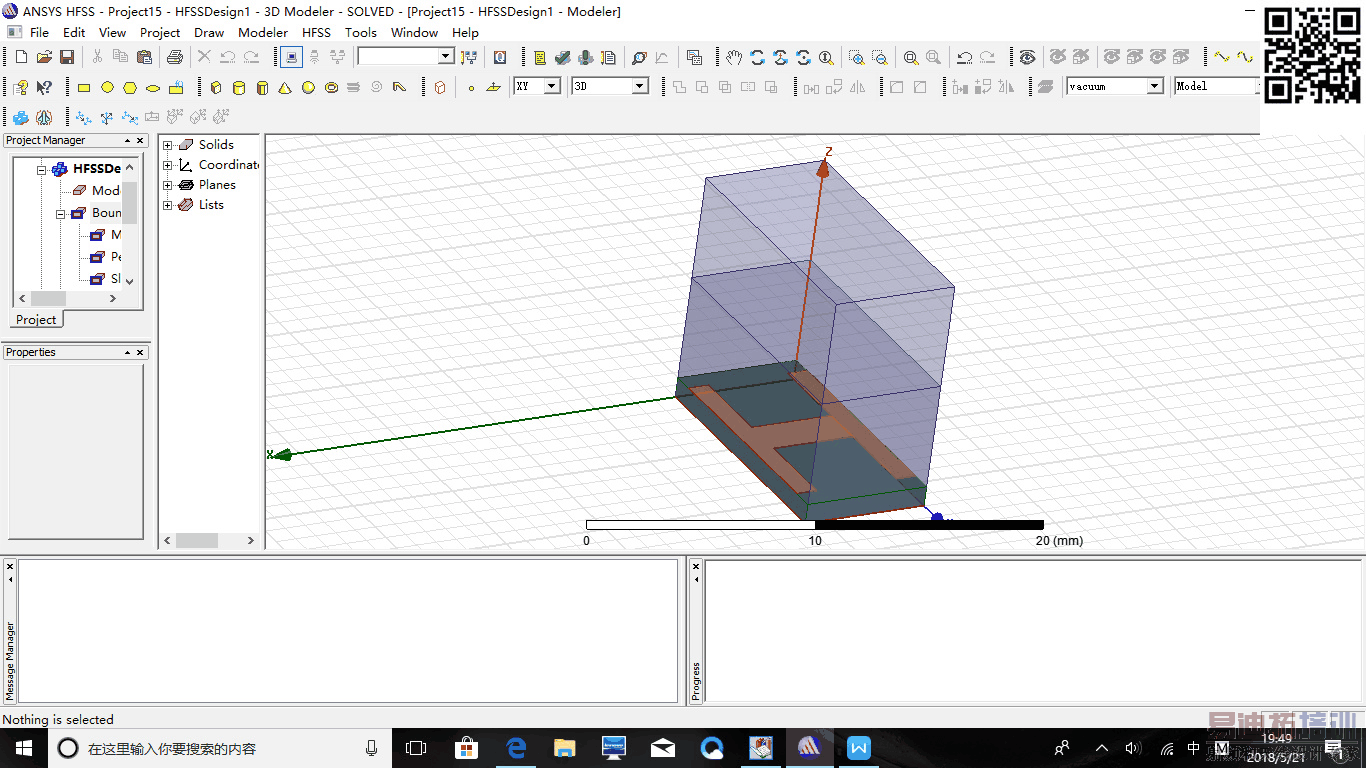Select the Draw rectangle tool
The image size is (1366, 768).
click(x=84, y=88)
